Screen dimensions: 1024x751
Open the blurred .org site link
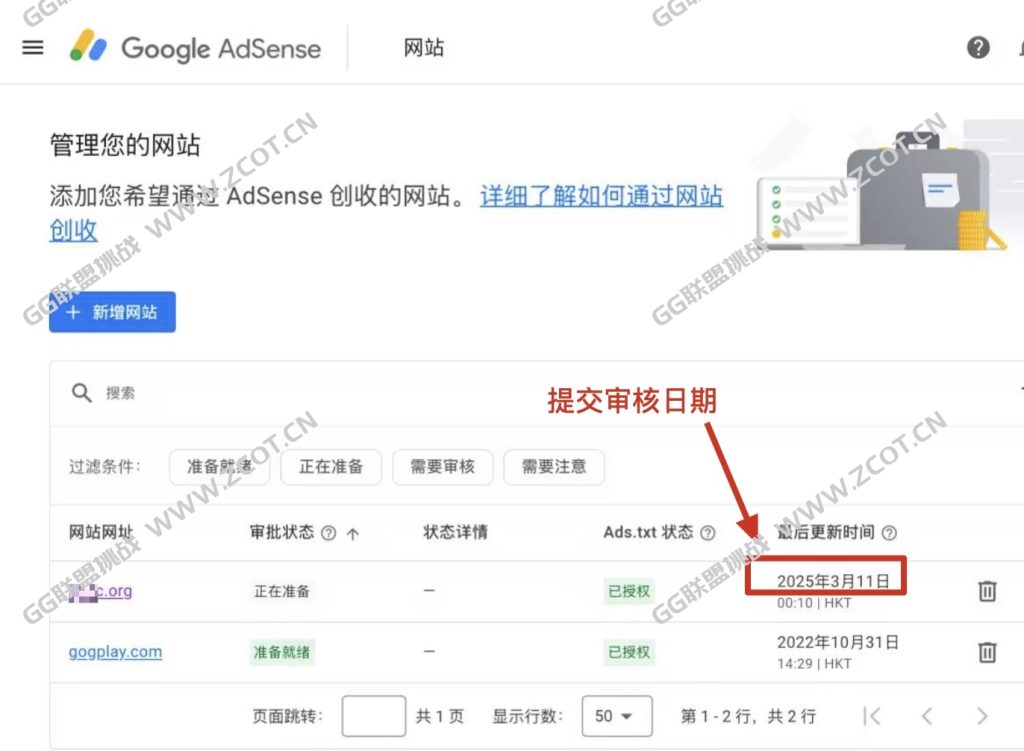point(101,592)
